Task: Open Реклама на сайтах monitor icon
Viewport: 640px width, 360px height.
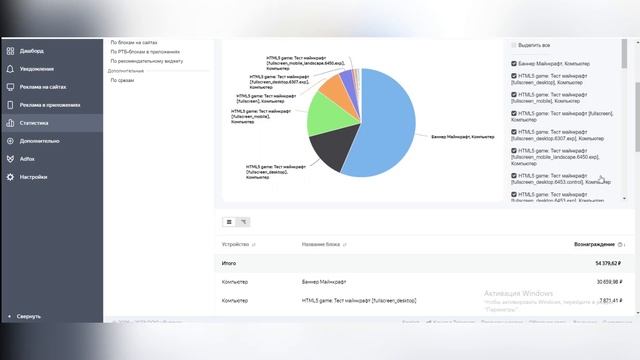Action: 10,87
